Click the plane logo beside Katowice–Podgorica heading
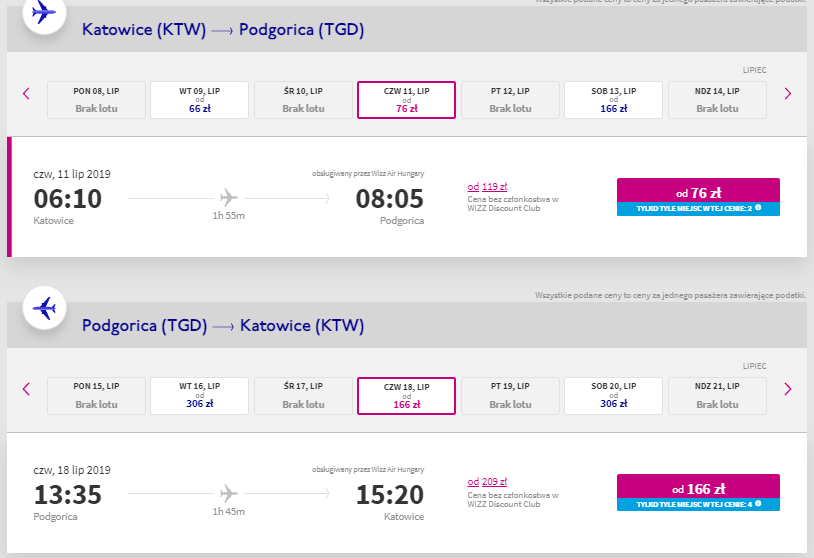 coord(44,13)
